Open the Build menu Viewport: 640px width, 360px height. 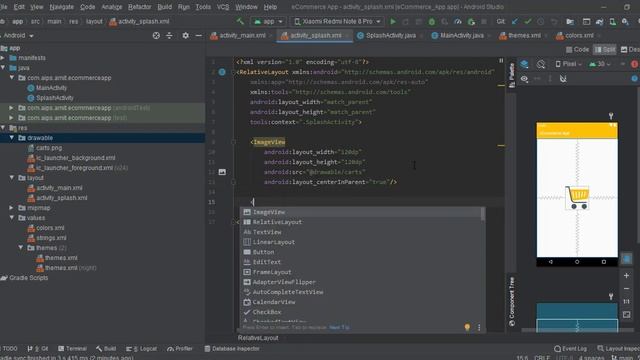click(164, 7)
